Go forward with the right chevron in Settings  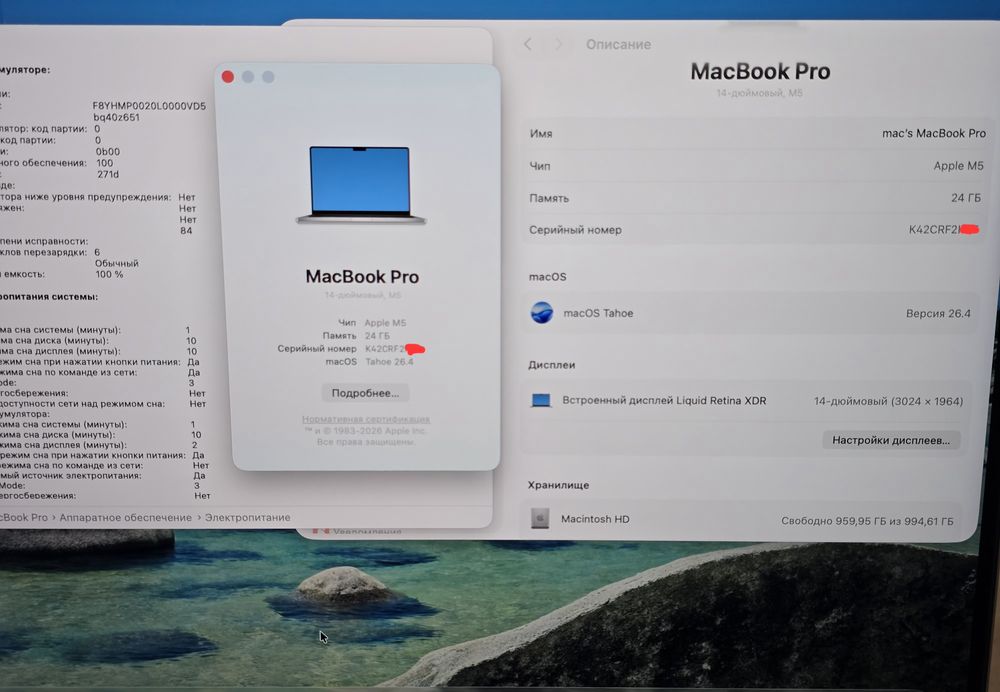tap(559, 44)
